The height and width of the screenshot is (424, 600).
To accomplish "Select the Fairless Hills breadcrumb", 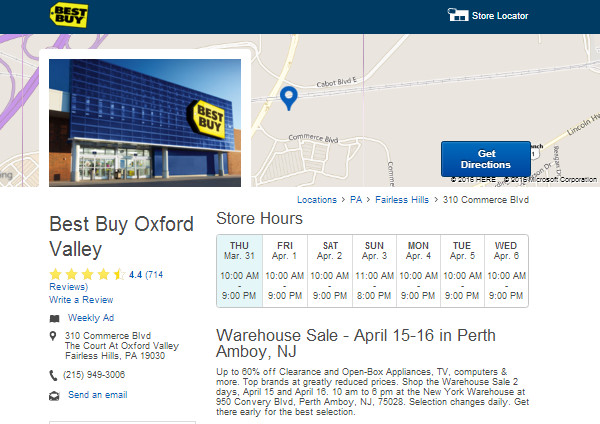I will click(401, 200).
